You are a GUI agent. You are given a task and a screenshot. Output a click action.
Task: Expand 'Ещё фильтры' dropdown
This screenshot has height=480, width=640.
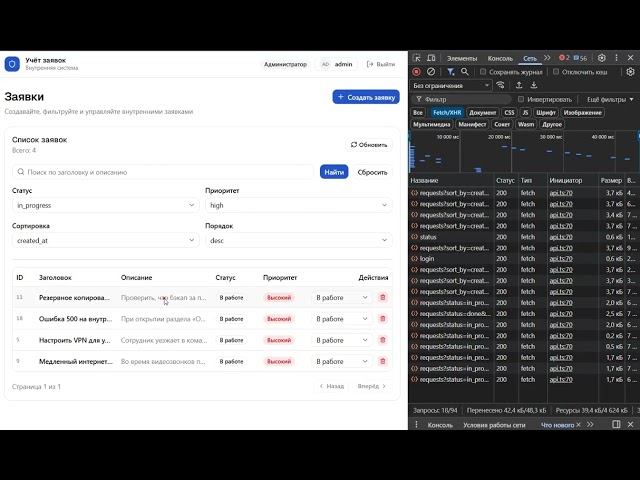tap(610, 99)
